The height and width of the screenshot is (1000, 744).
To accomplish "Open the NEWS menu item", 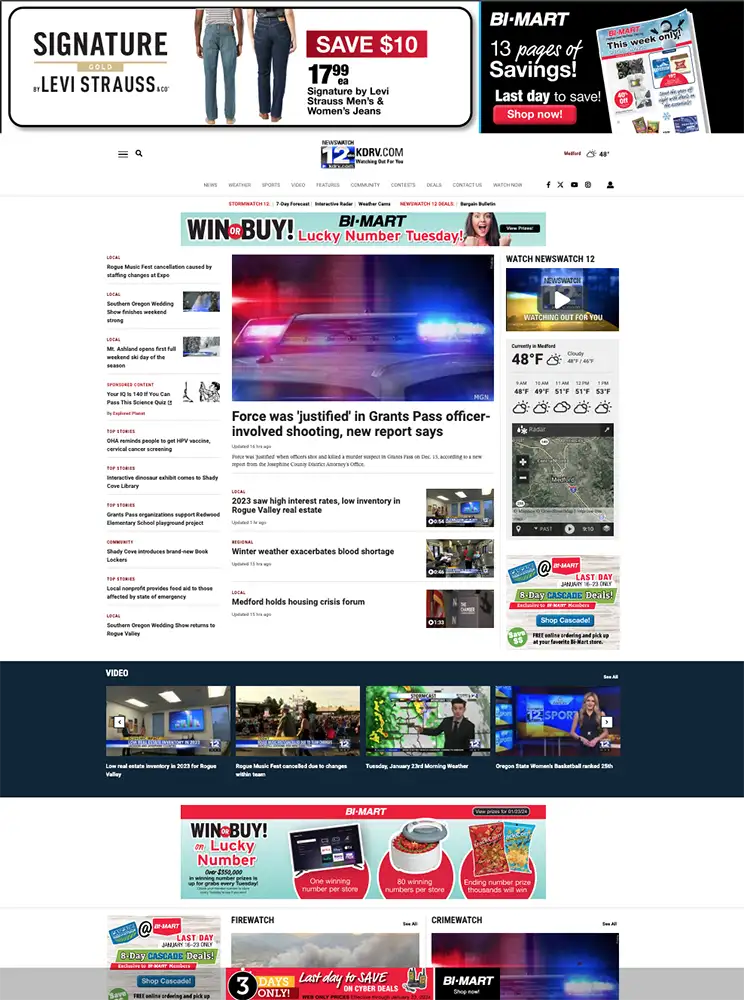I will click(x=210, y=185).
